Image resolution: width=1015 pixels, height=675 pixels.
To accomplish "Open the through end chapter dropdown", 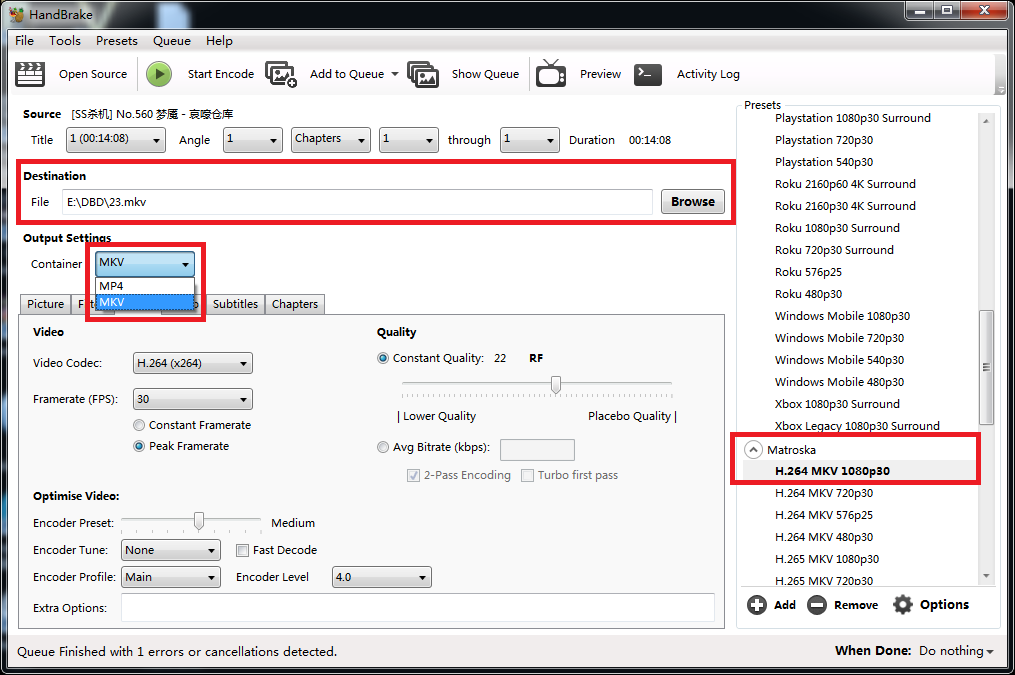I will coord(530,139).
